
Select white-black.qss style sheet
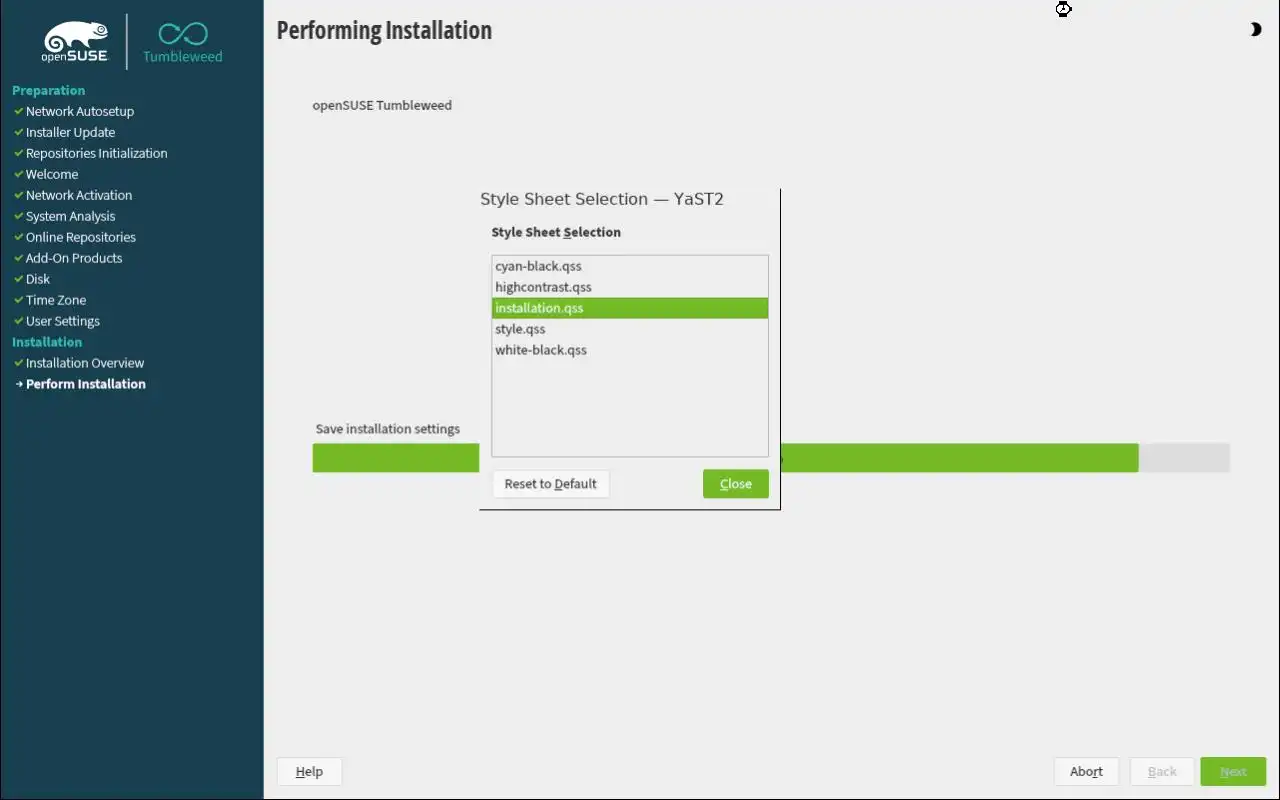[630, 350]
